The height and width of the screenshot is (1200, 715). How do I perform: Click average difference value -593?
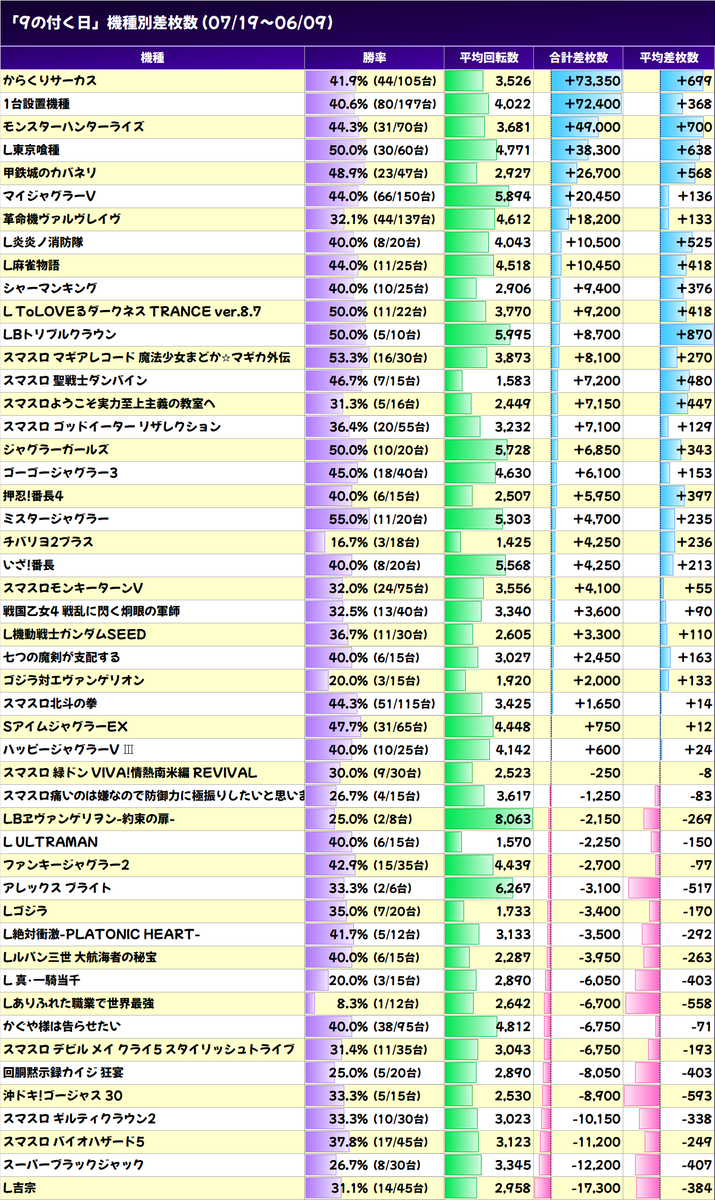[697, 1096]
